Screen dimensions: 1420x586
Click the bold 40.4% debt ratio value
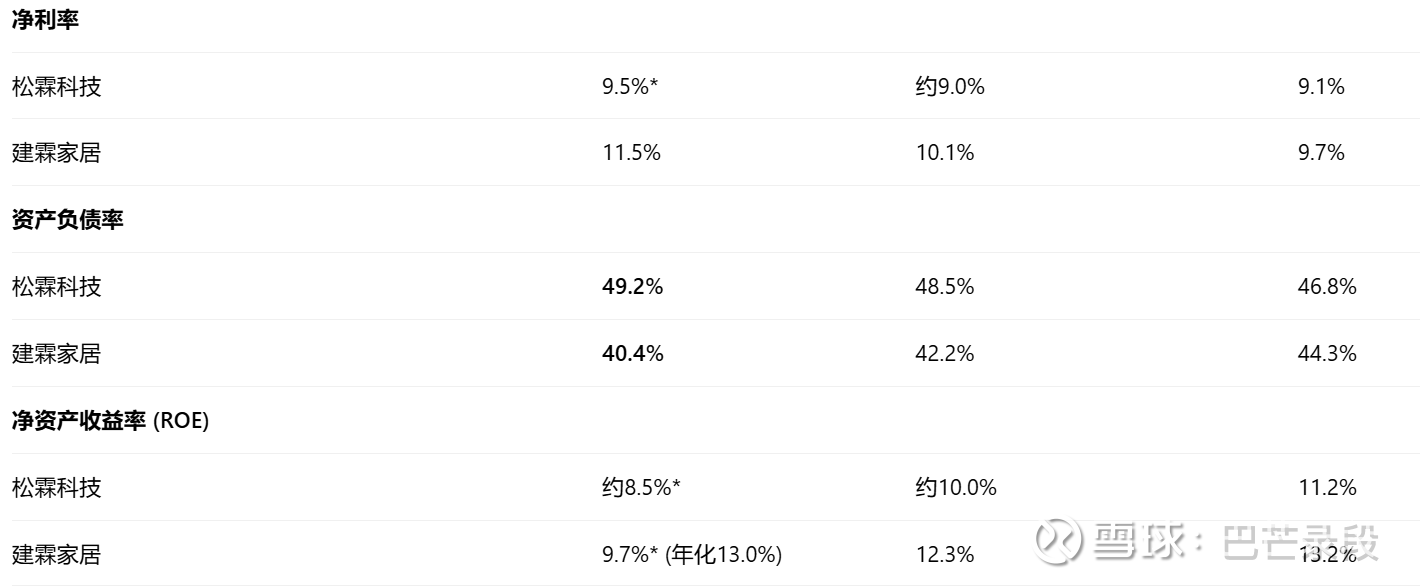(632, 354)
